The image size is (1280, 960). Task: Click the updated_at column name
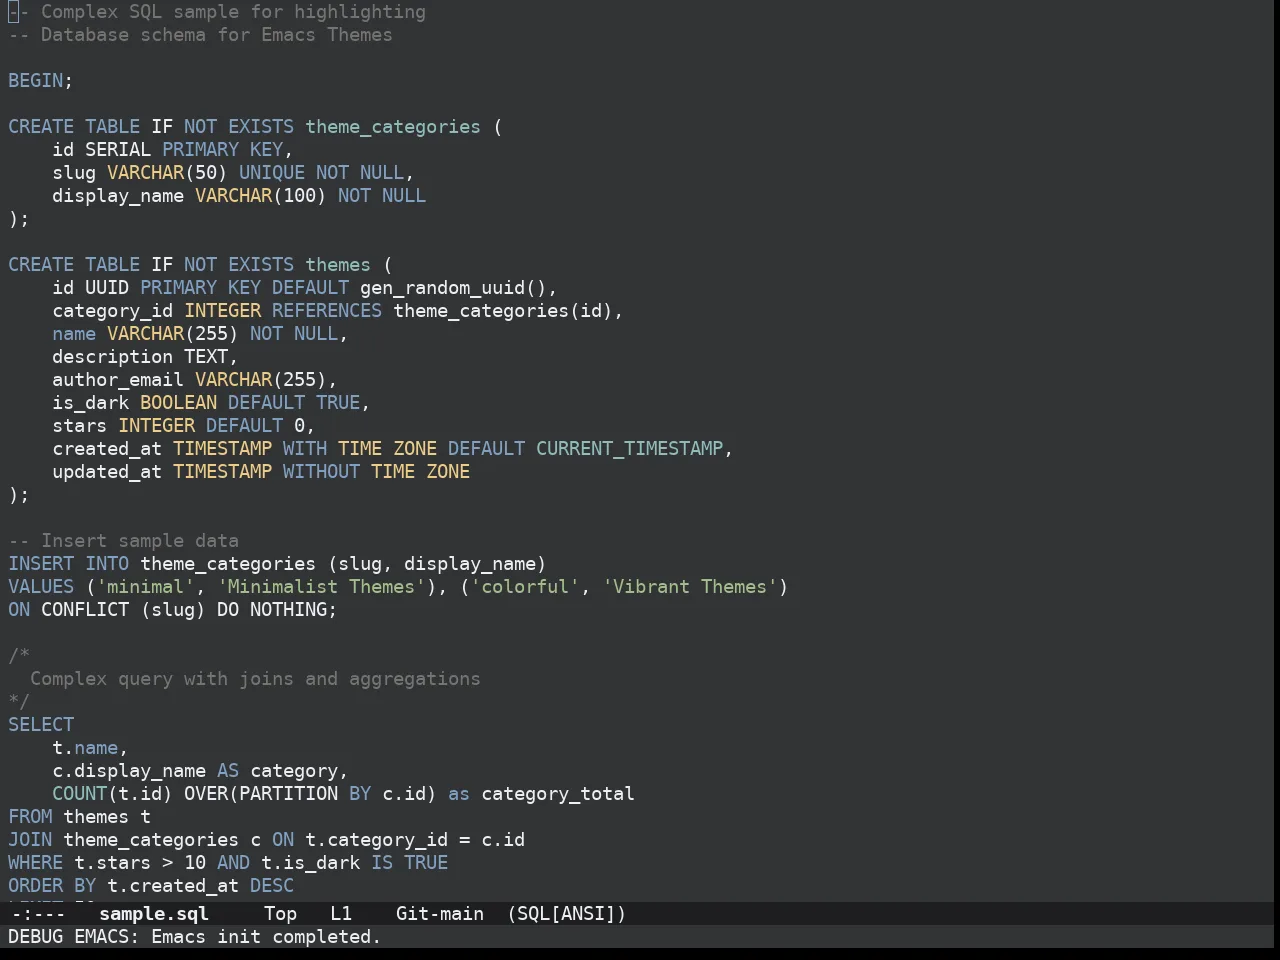pos(107,471)
